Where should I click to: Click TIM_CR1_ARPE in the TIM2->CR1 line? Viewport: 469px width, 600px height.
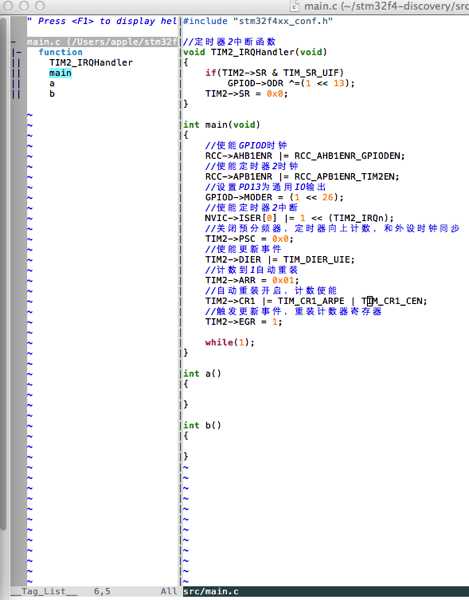click(x=311, y=301)
